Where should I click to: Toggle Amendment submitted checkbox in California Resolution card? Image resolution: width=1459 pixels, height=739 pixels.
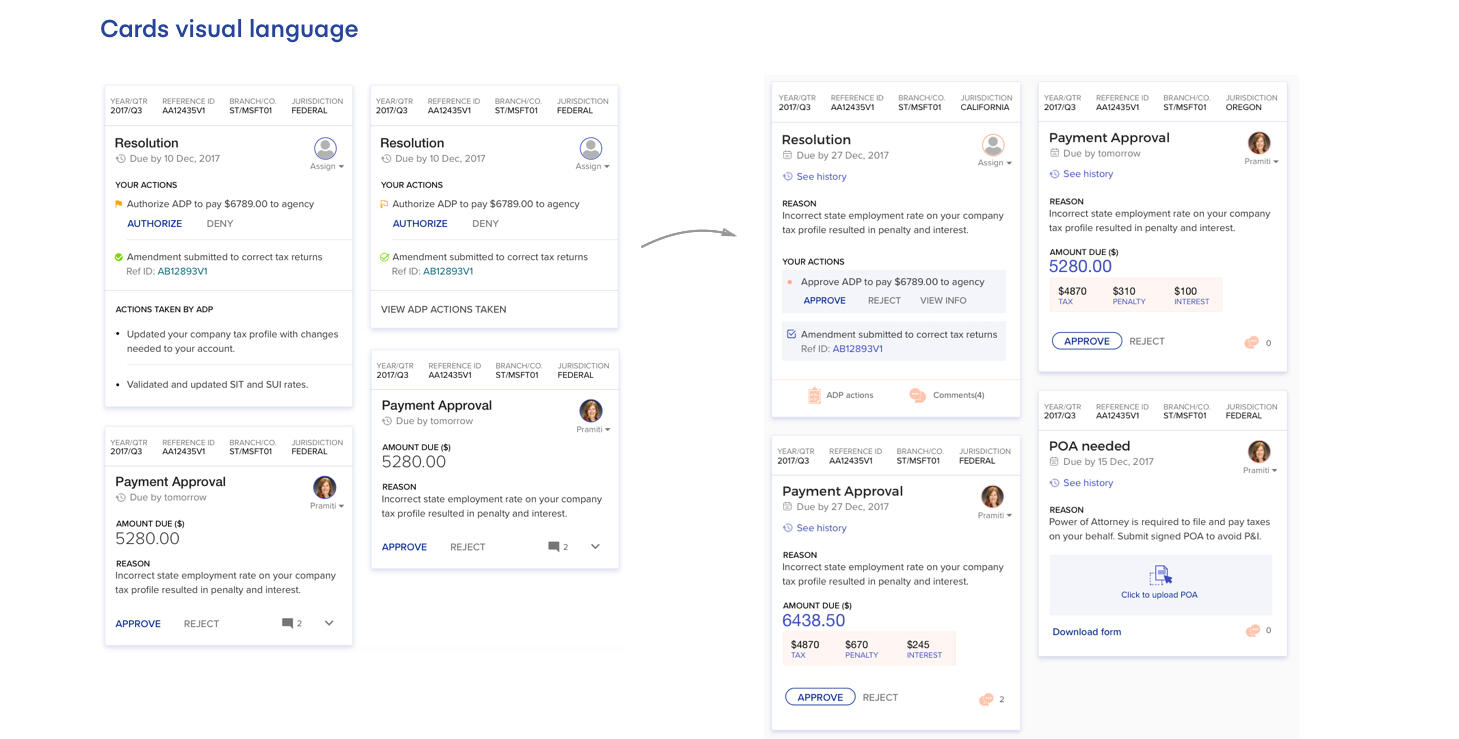[x=791, y=334]
